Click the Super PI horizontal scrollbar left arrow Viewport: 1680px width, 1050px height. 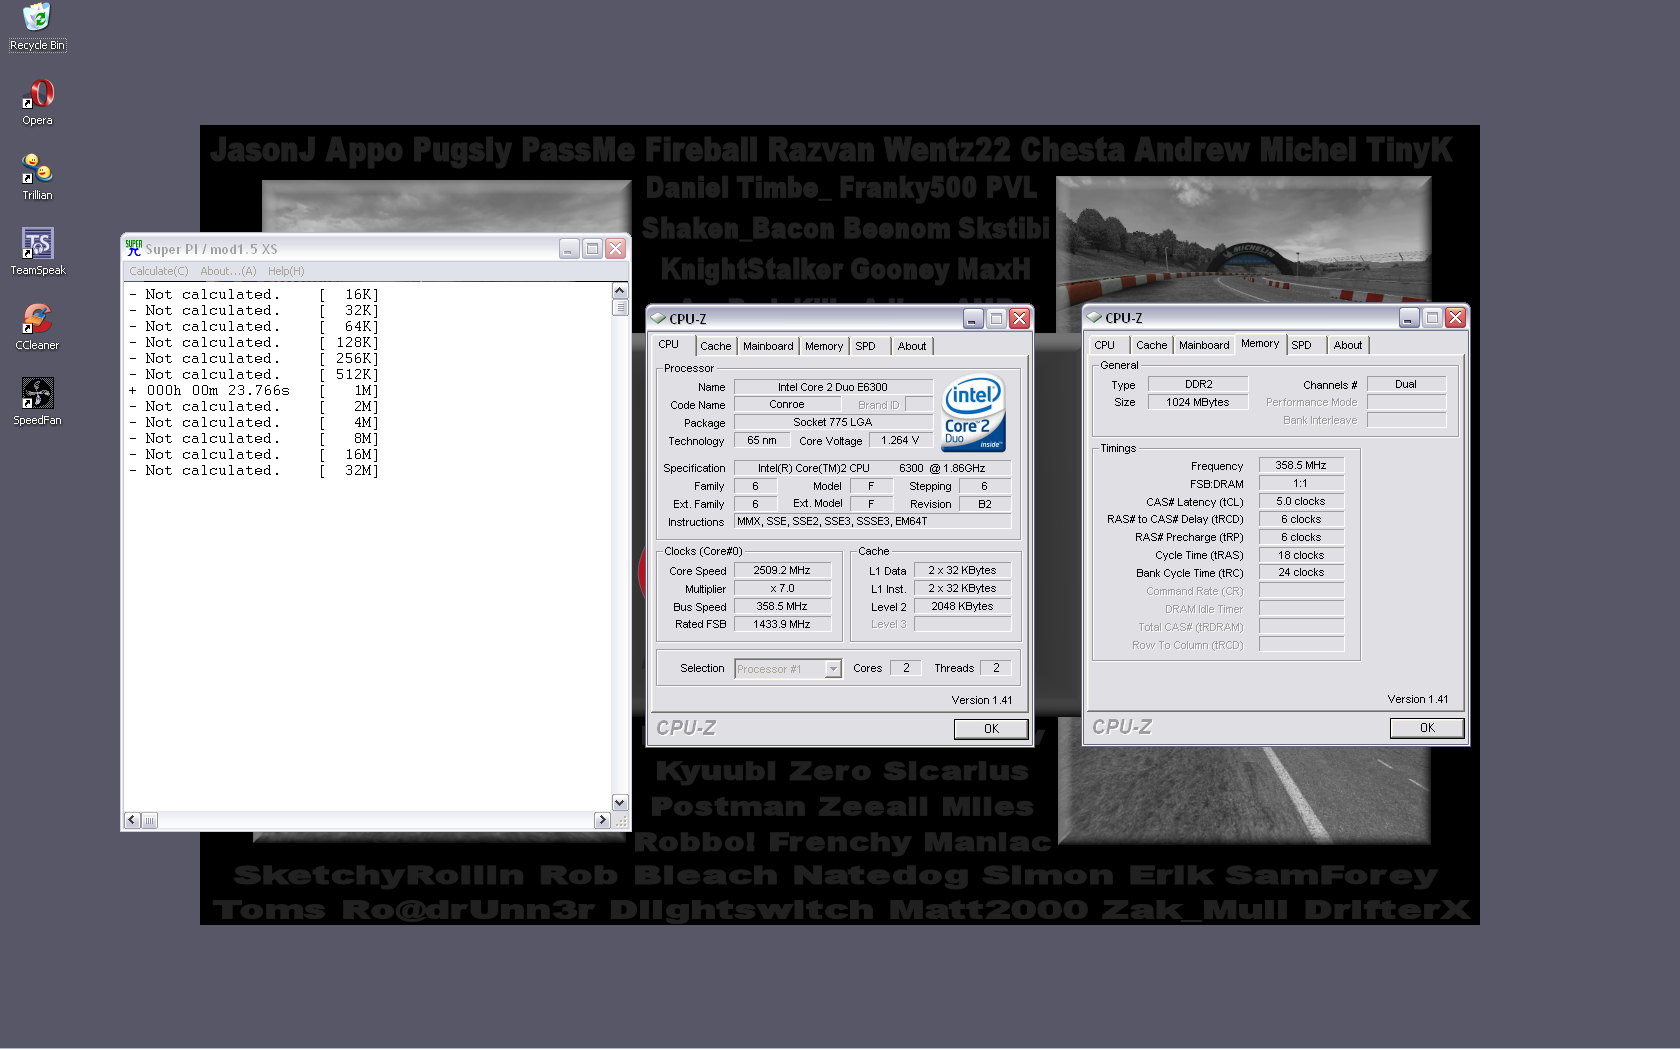132,820
